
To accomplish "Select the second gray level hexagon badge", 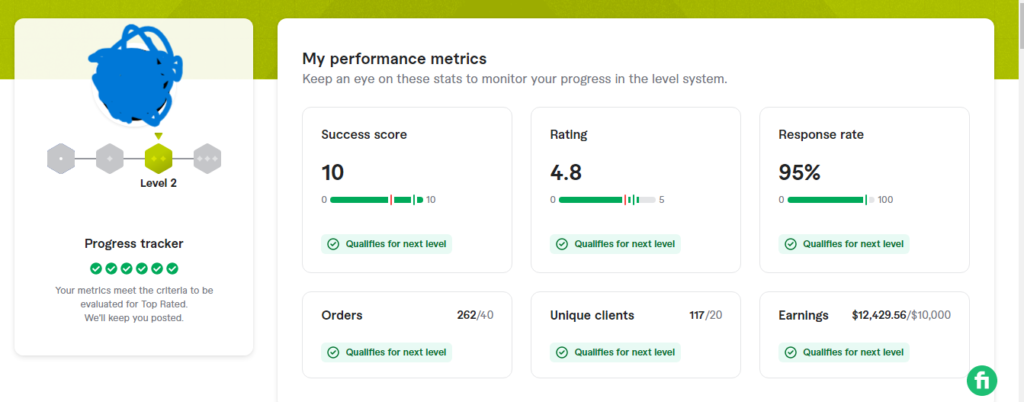I will pyautogui.click(x=110, y=158).
